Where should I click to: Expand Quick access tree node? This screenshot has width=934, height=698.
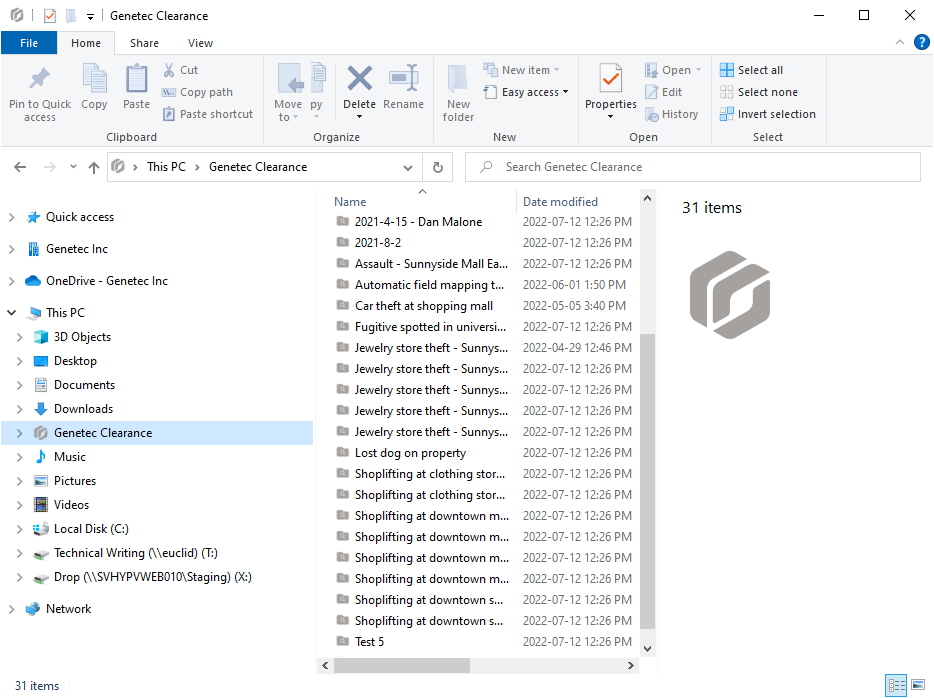pyautogui.click(x=11, y=217)
